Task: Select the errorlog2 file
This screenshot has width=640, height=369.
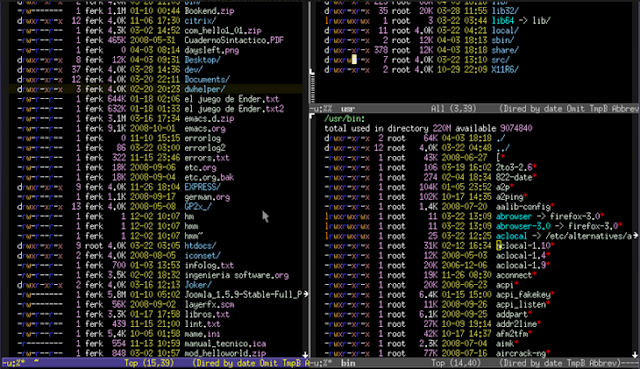Action: [x=204, y=148]
